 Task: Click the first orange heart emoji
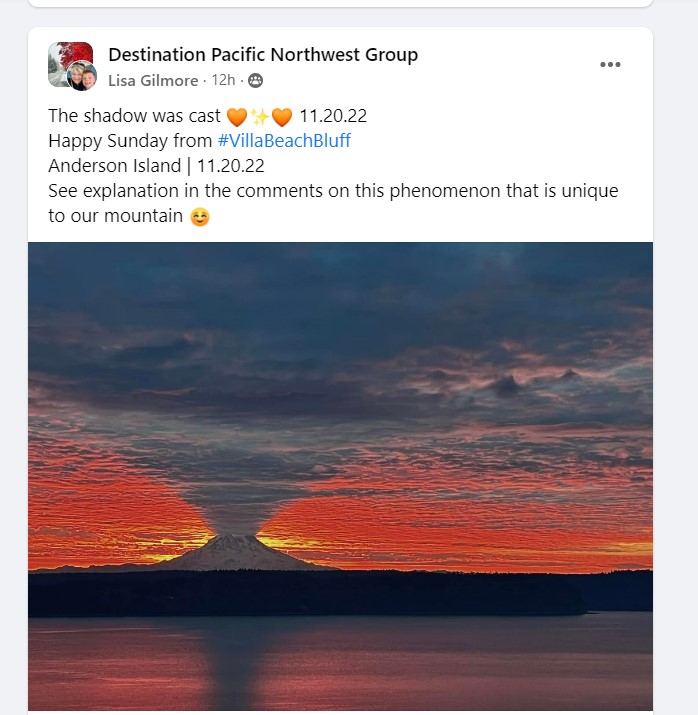[x=237, y=117]
